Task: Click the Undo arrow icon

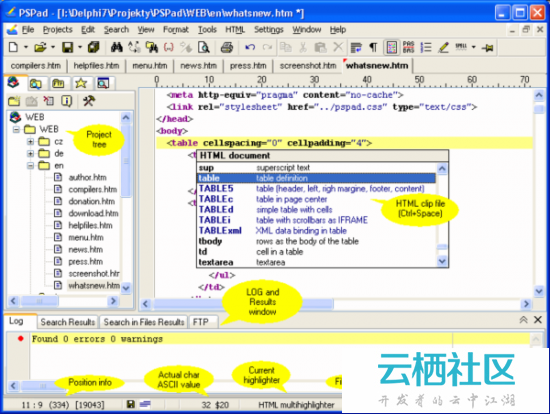Action: (x=250, y=47)
